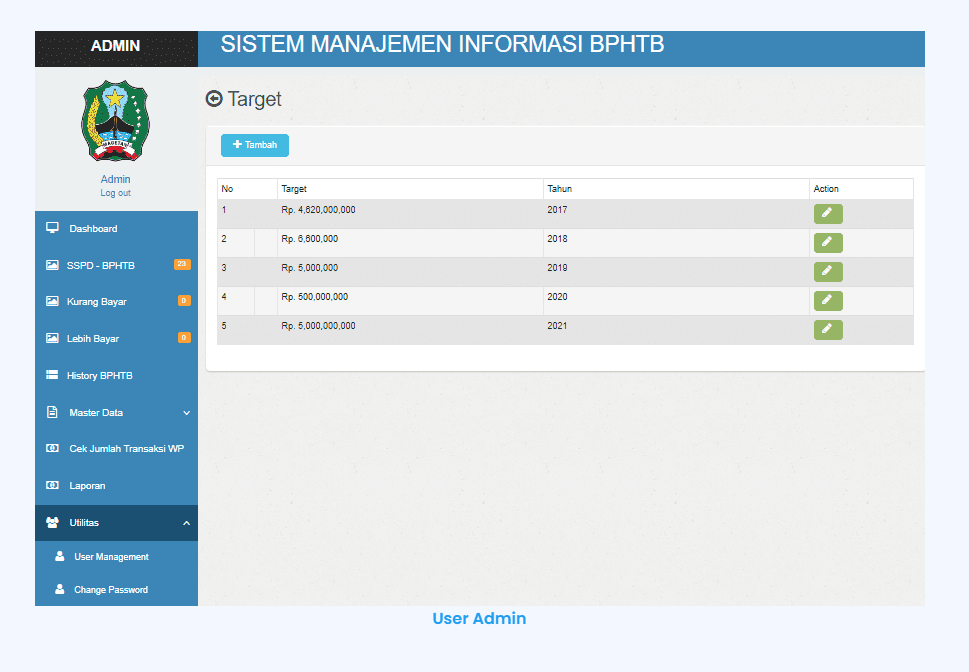Click the Utilitas users icon
Screen dimensions: 969x672
coord(53,522)
